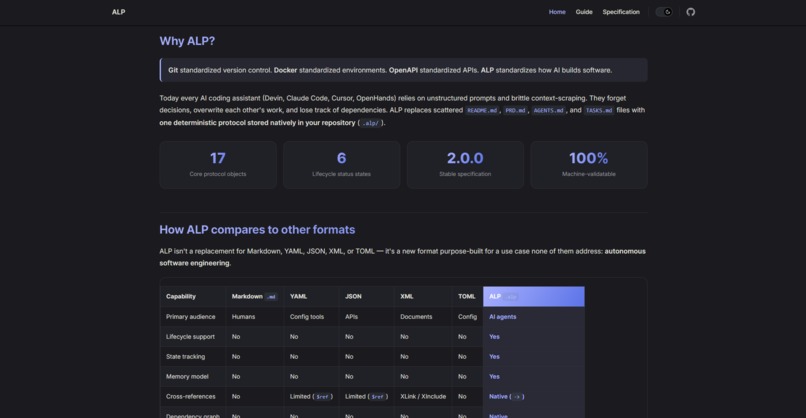This screenshot has width=806, height=418.
Task: Open the GitHub repository icon
Action: tap(690, 12)
